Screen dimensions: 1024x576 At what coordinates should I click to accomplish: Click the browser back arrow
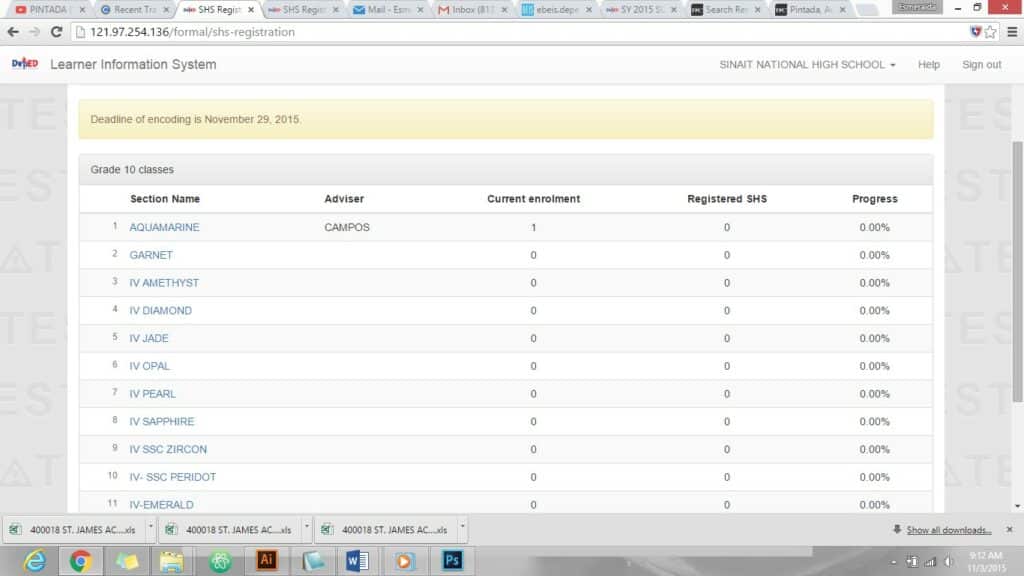[13, 32]
